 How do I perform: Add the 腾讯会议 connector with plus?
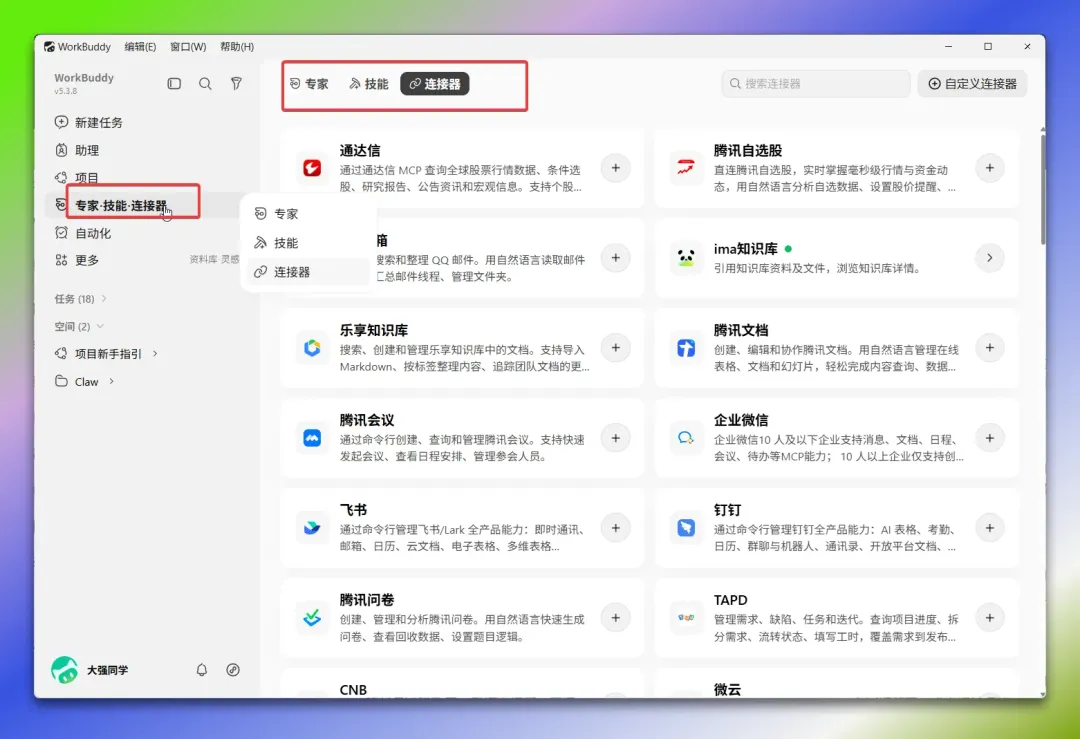[616, 438]
